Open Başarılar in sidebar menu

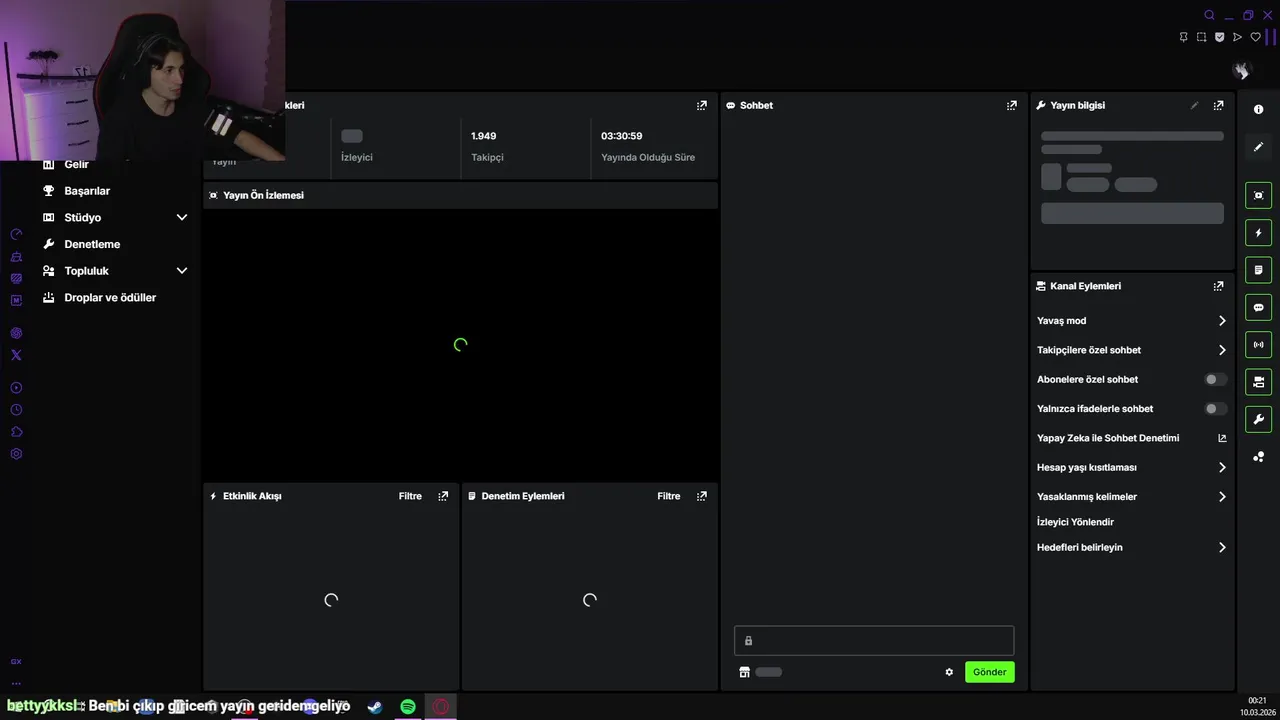point(87,191)
